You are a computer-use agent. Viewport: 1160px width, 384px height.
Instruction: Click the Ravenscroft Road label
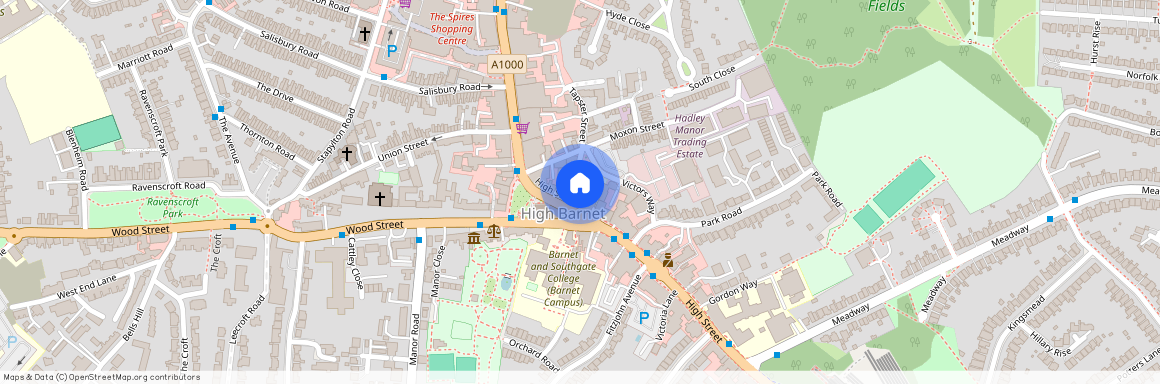pyautogui.click(x=168, y=186)
